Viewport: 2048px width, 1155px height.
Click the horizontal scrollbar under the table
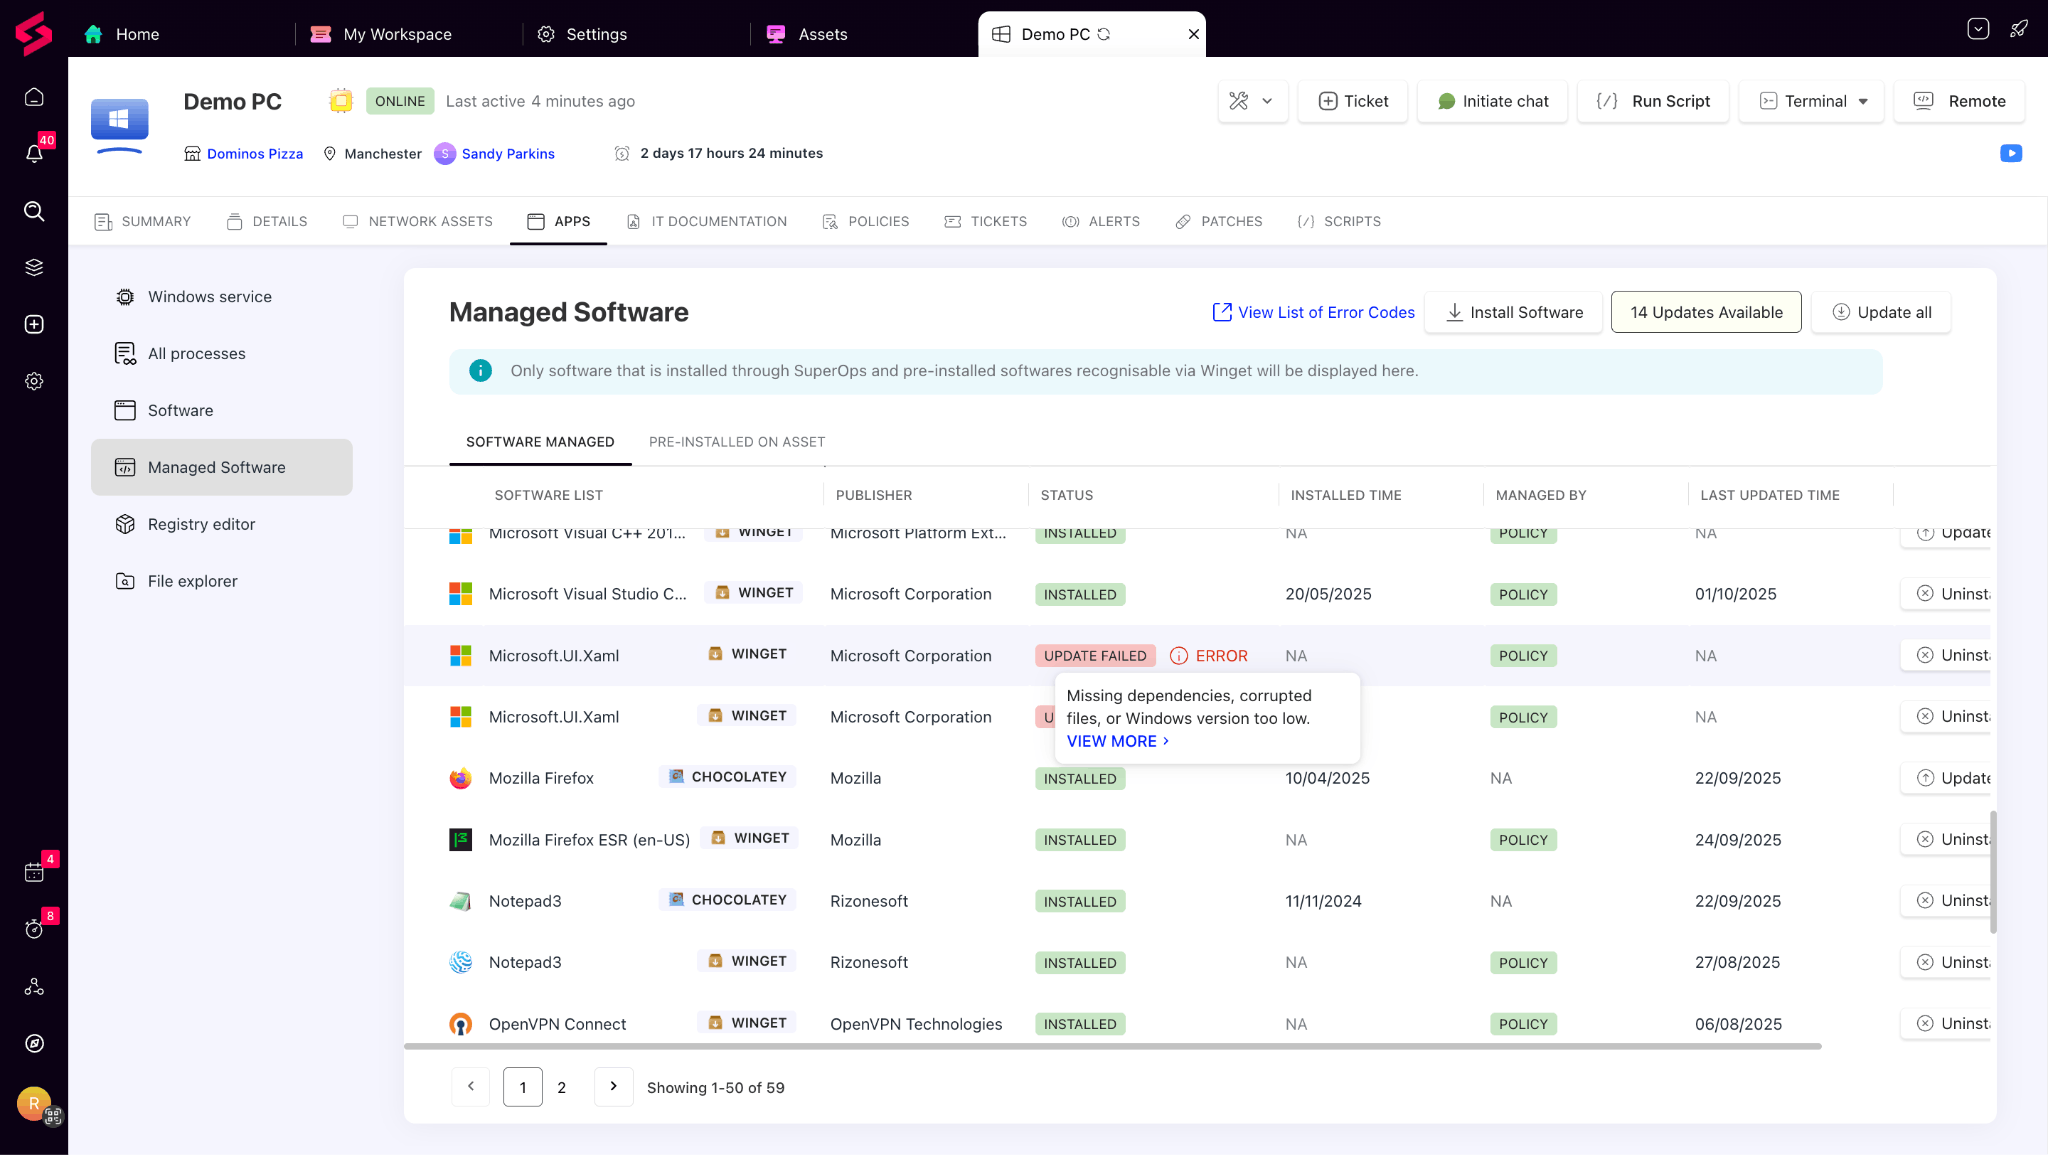(1112, 1047)
